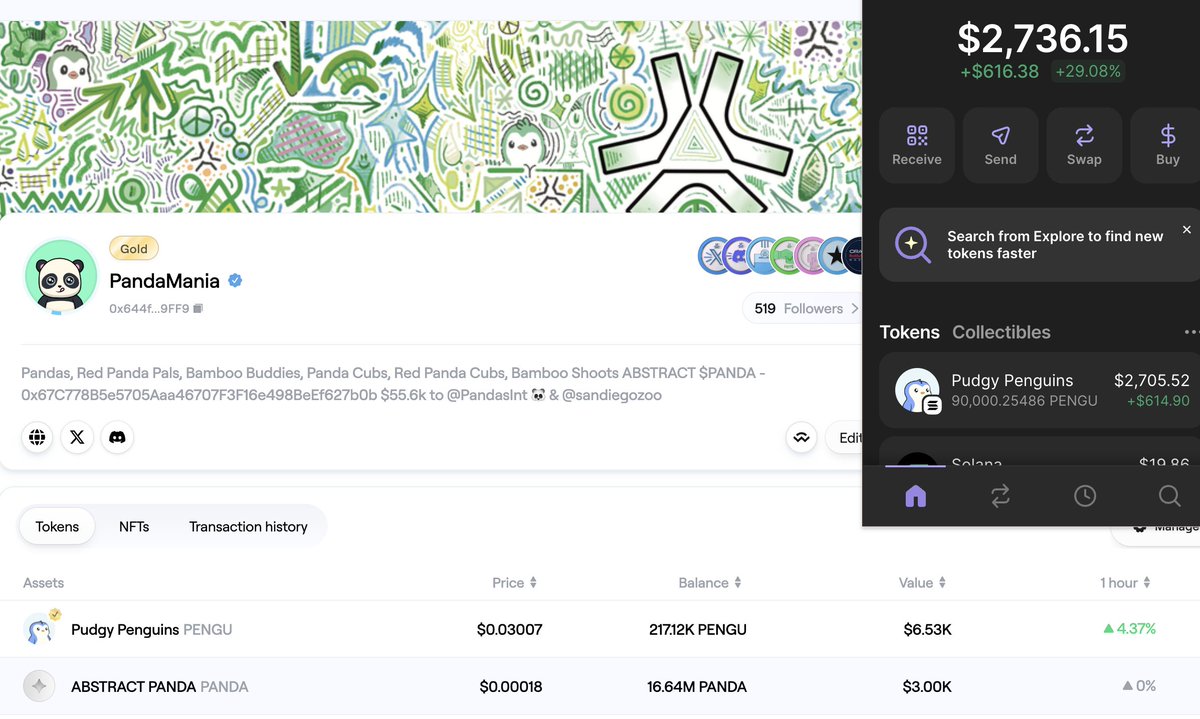Open the Pudgy Penguins PENGU asset row

(600, 629)
